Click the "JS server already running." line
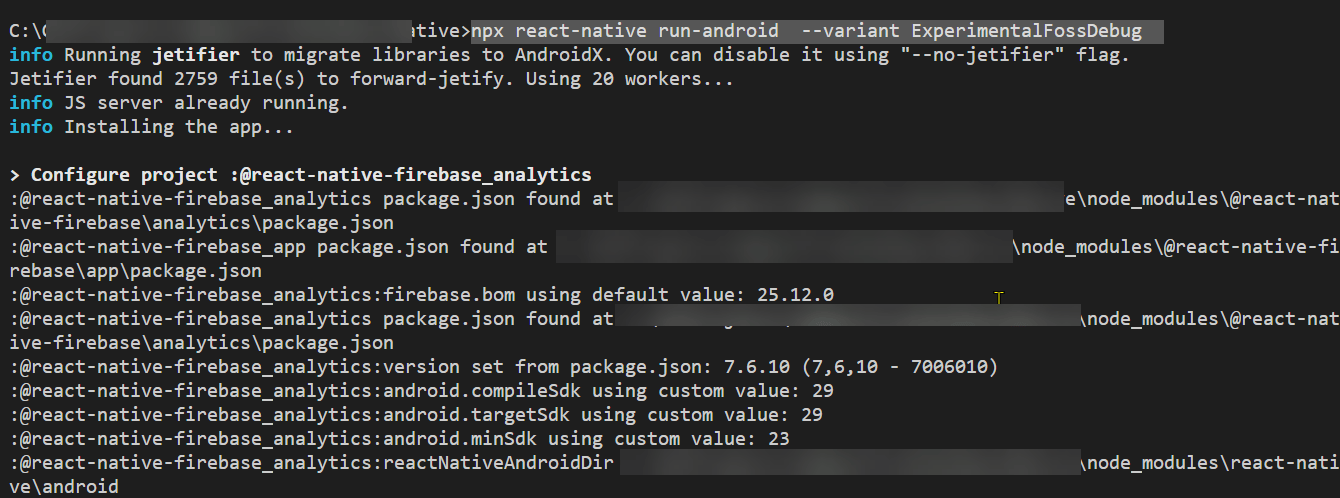Viewport: 1340px width, 498px height. [179, 103]
